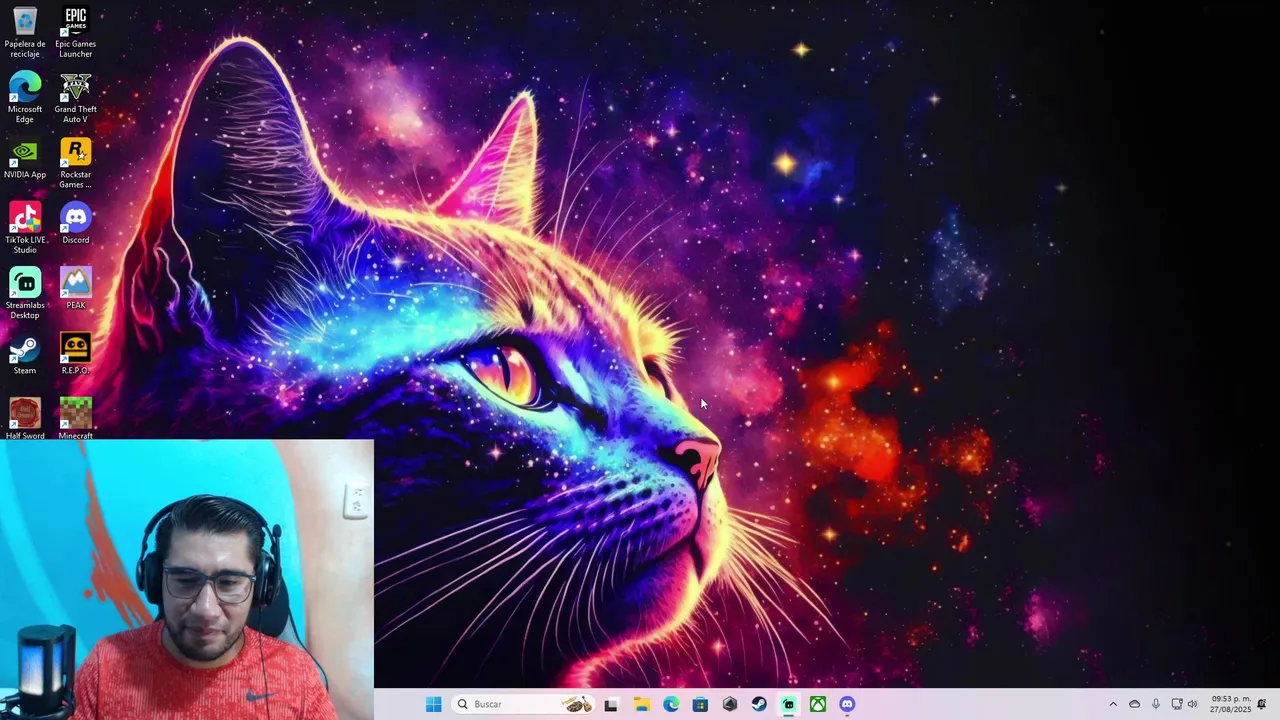Viewport: 1280px width, 720px height.
Task: Click the search highlights image in Buscar box
Action: (577, 704)
